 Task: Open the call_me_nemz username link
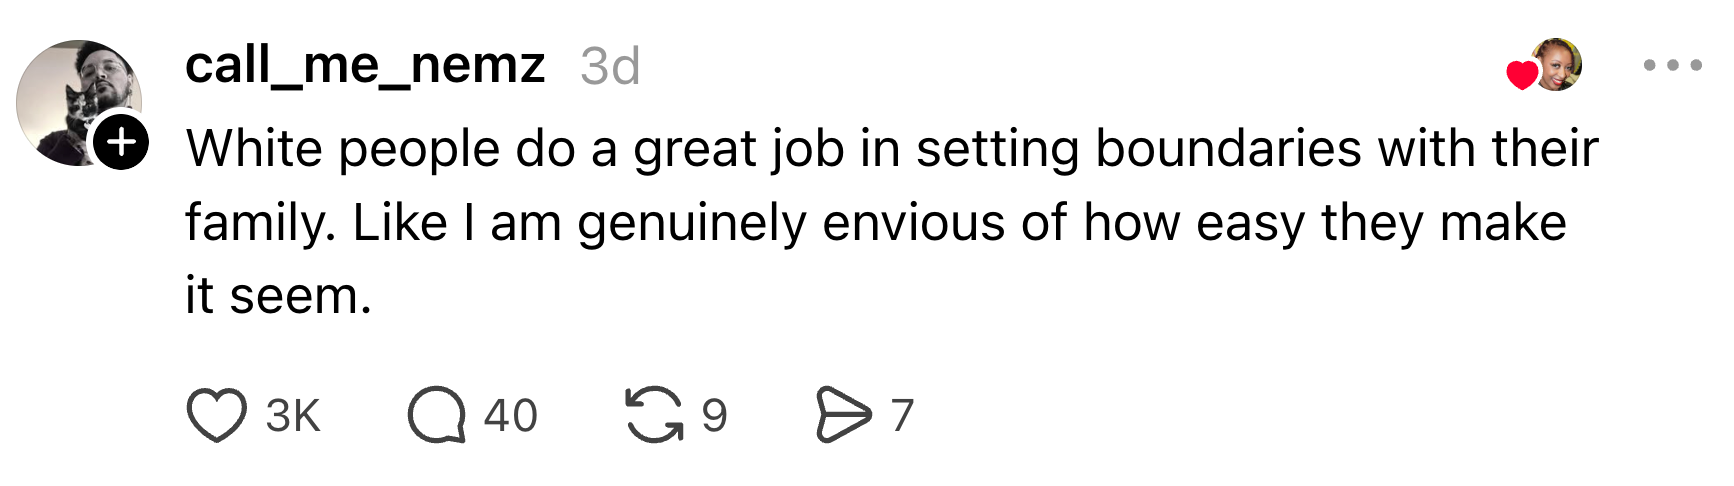[365, 66]
